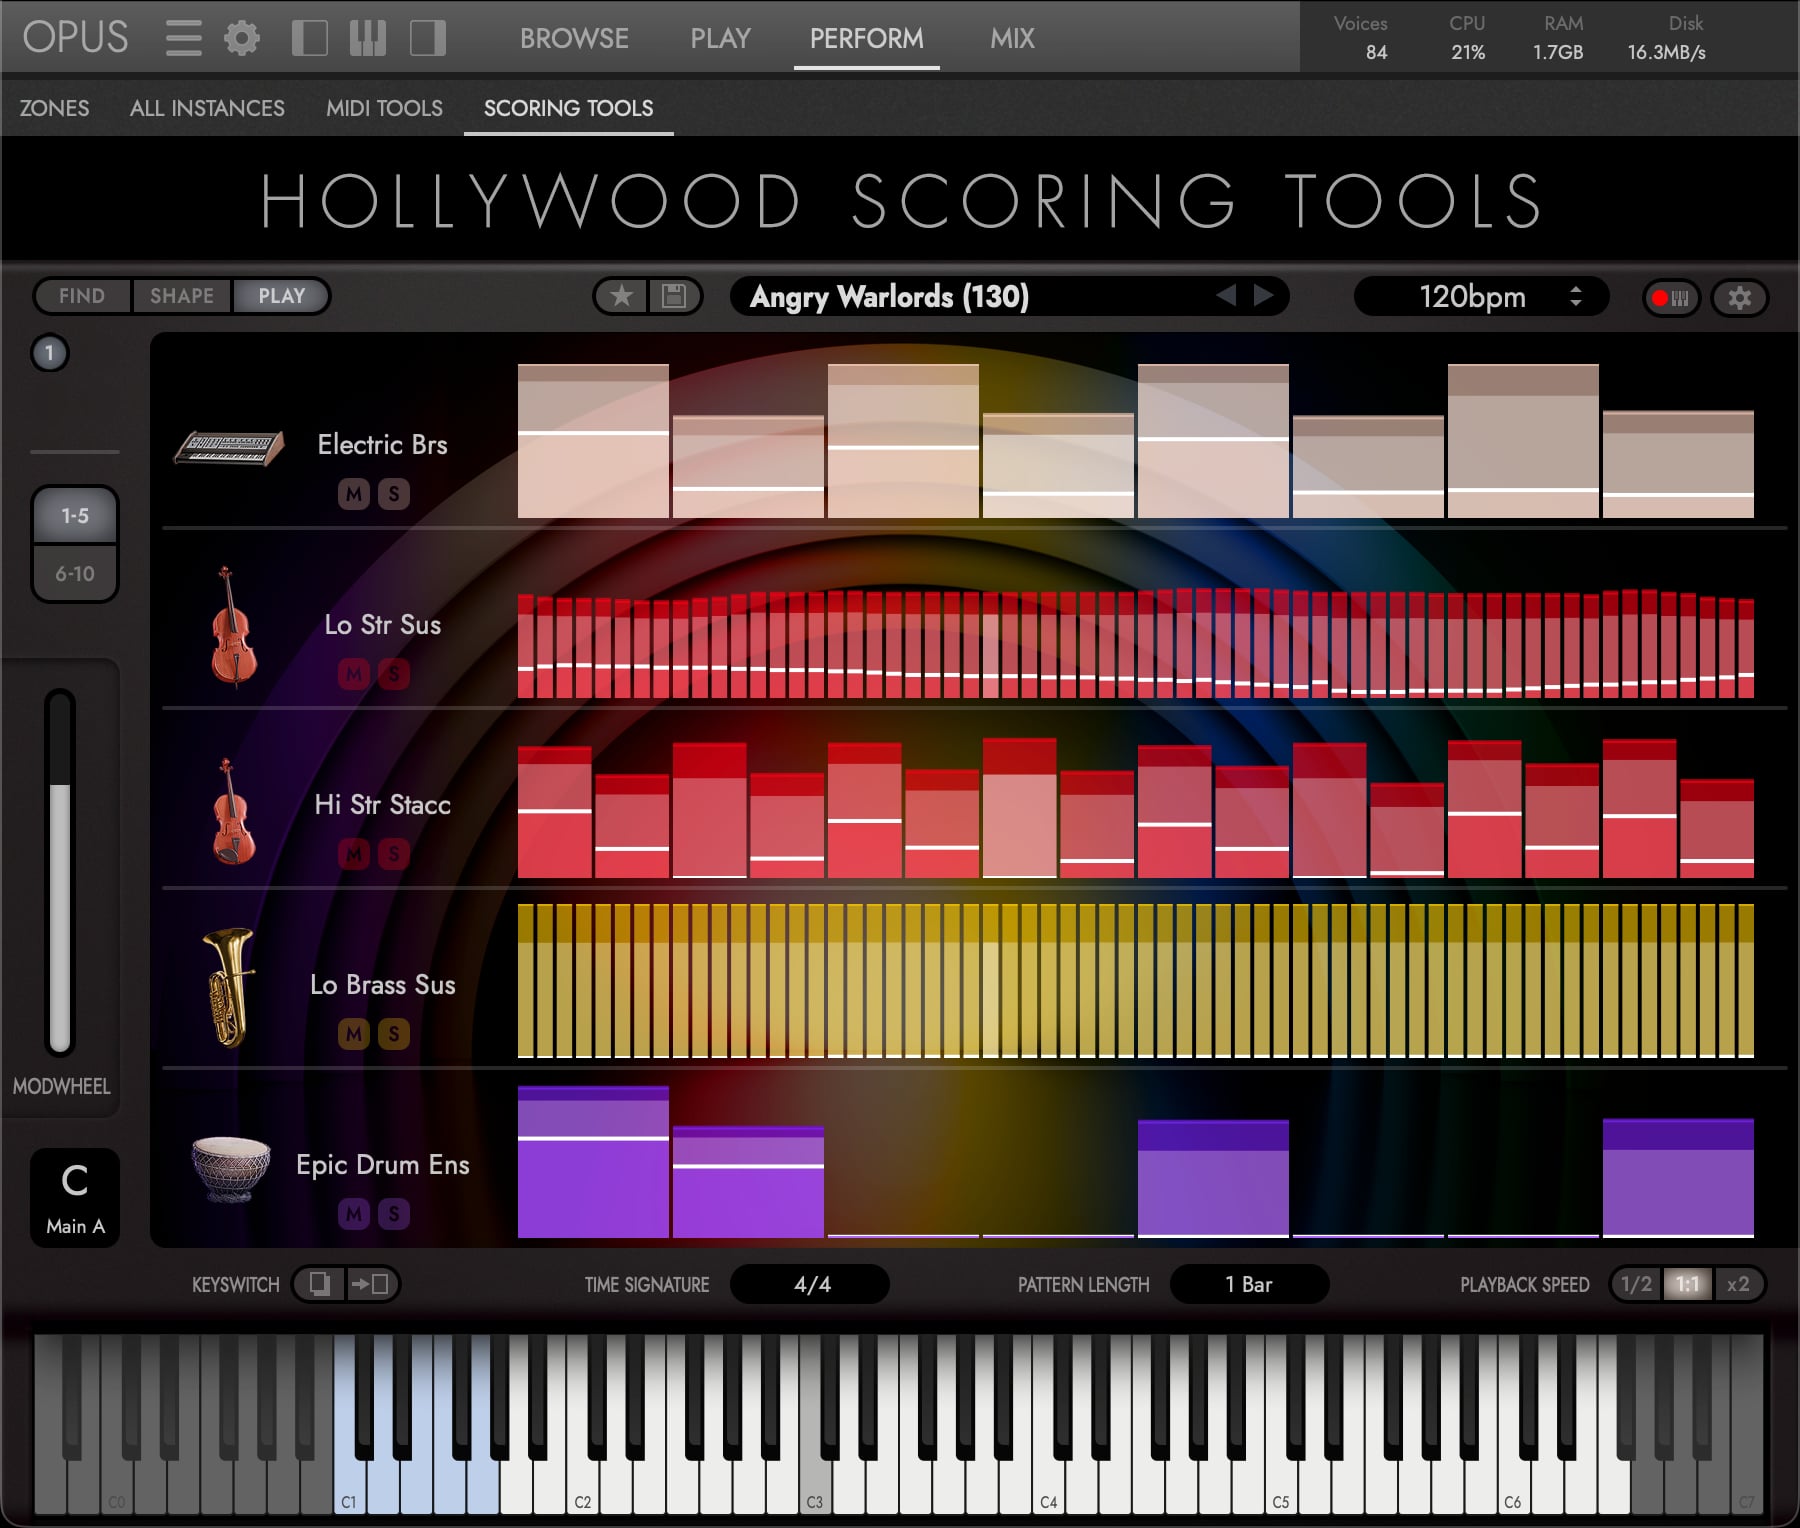
Task: Click the first keyswitch mode icon
Action: tap(320, 1284)
